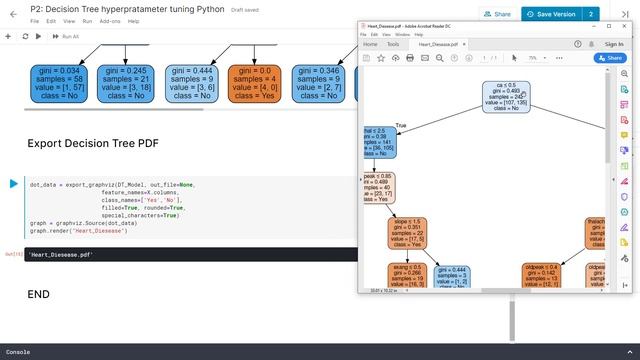
Task: Switch to the Acrobat Home tab
Action: tap(370, 44)
